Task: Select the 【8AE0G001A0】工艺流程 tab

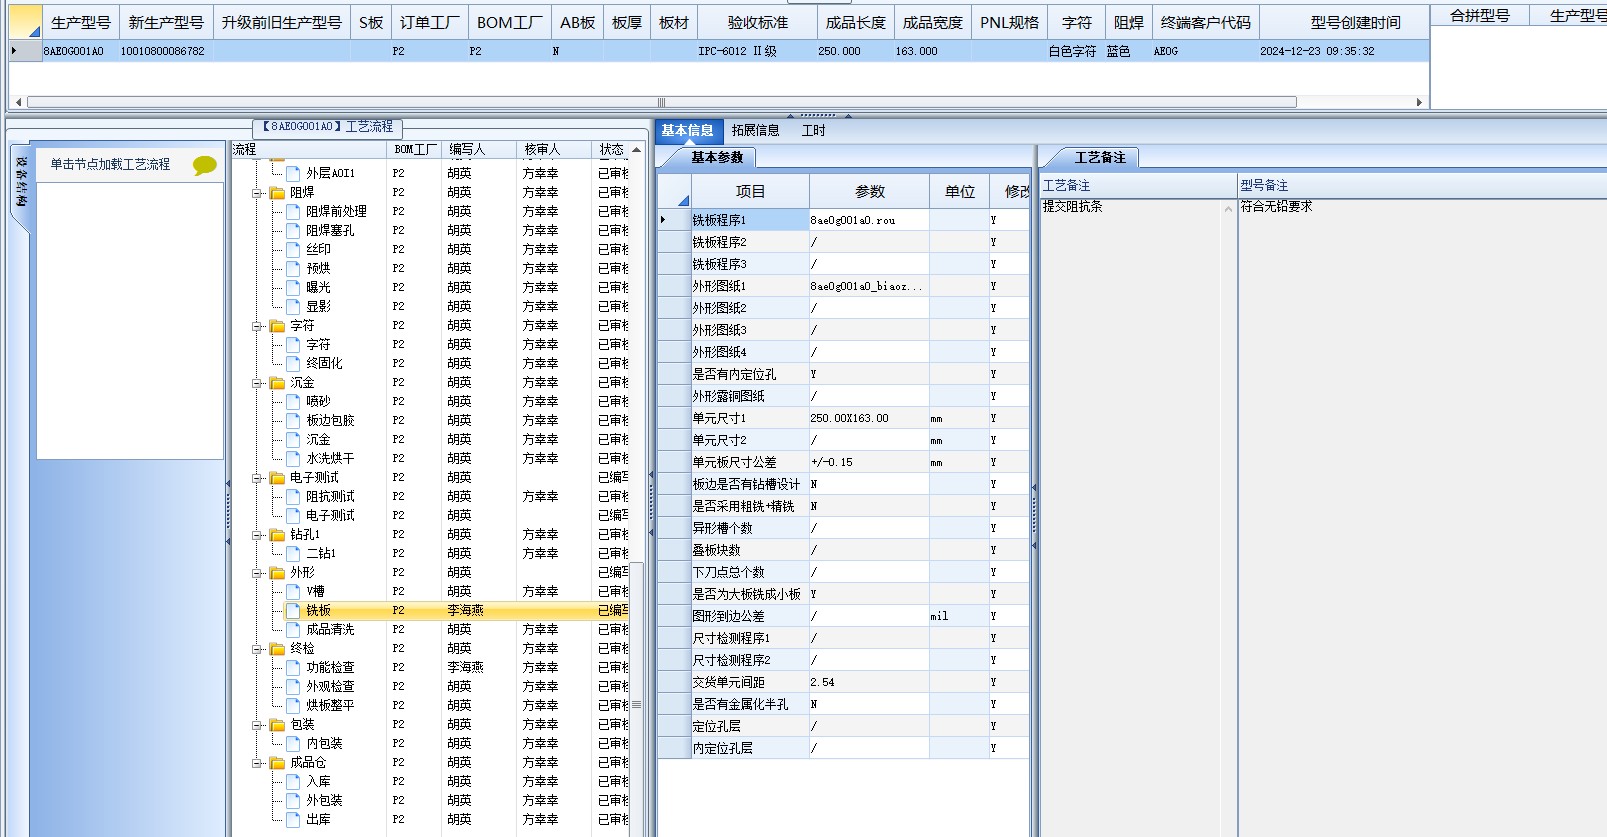Action: (x=328, y=127)
